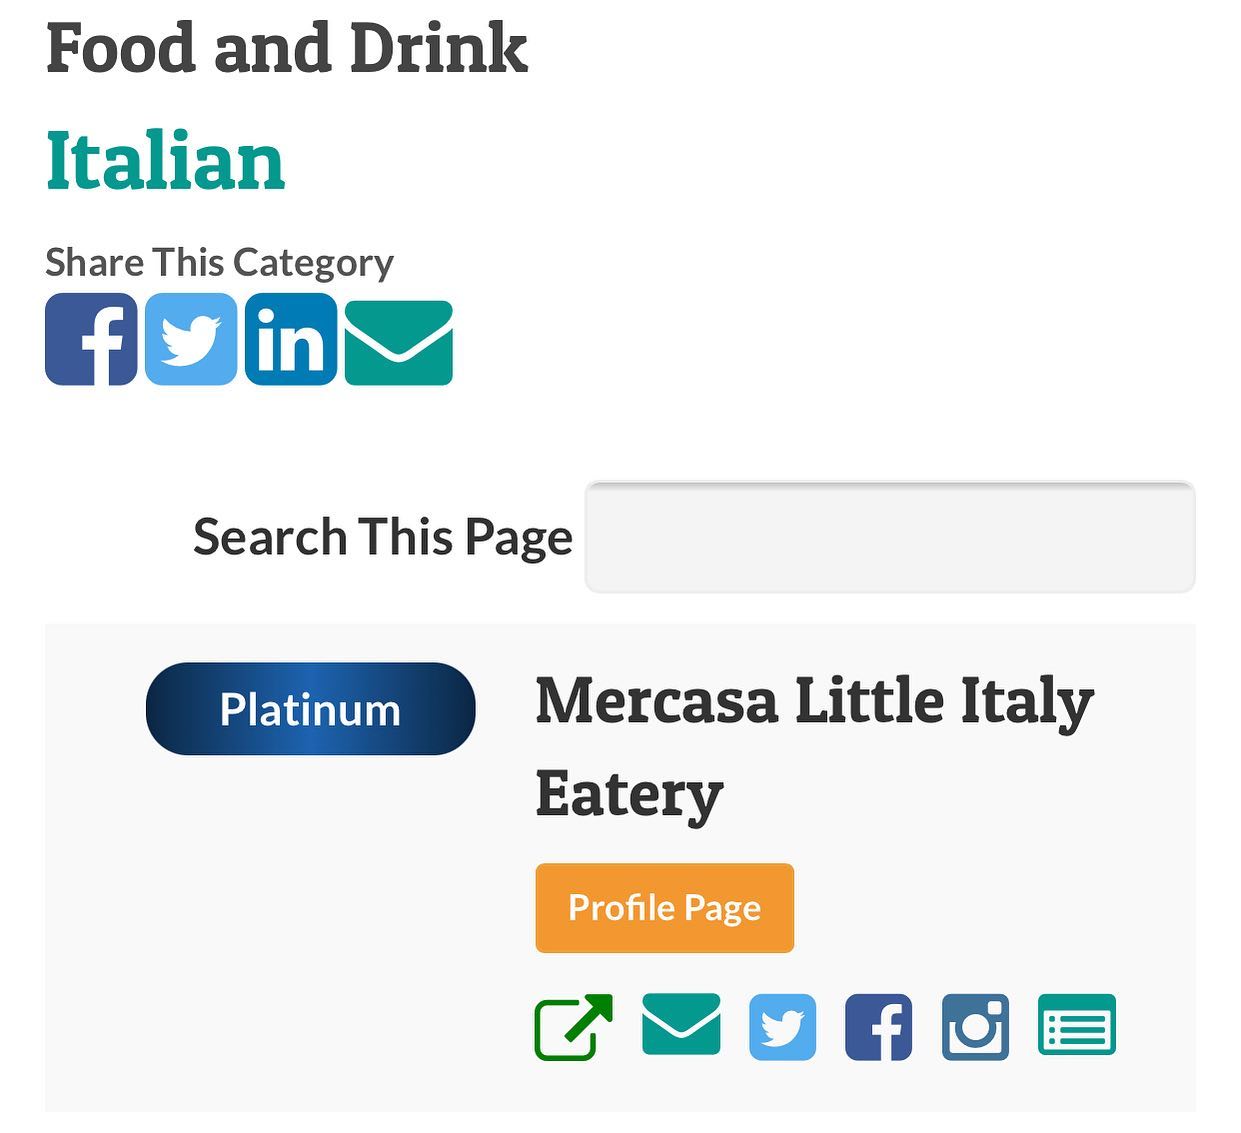
Task: Open Mercasa's external website link icon
Action: click(x=574, y=1027)
